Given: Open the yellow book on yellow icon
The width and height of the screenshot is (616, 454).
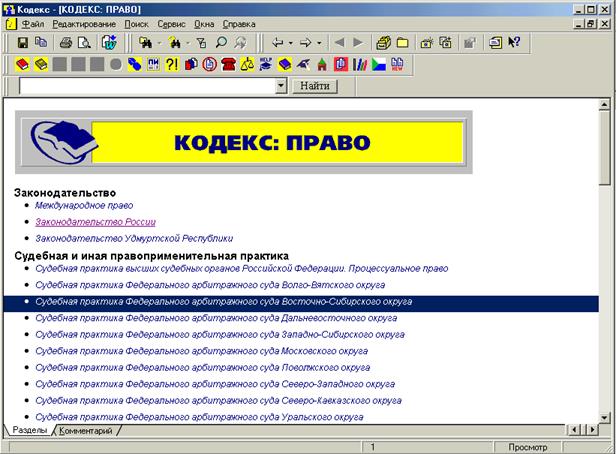Looking at the screenshot, I should 41,64.
